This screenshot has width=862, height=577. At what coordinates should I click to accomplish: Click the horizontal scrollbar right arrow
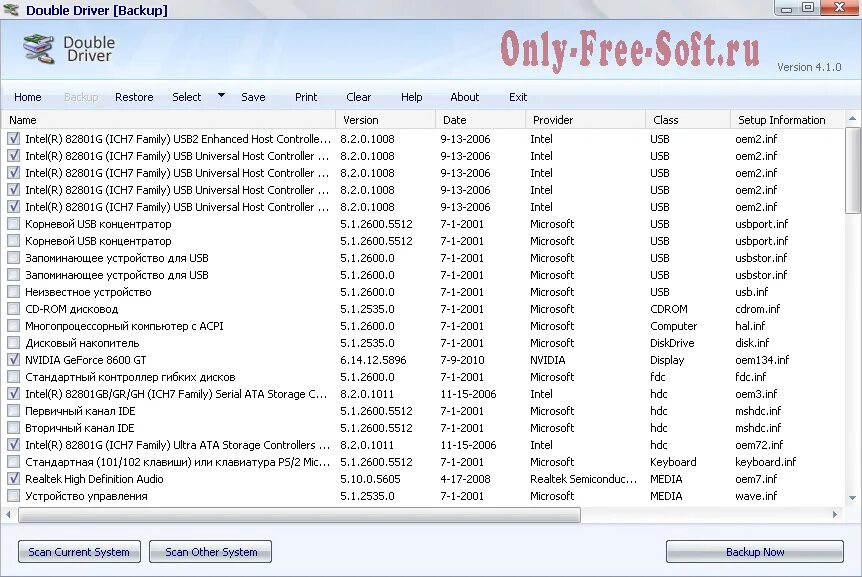pos(835,515)
